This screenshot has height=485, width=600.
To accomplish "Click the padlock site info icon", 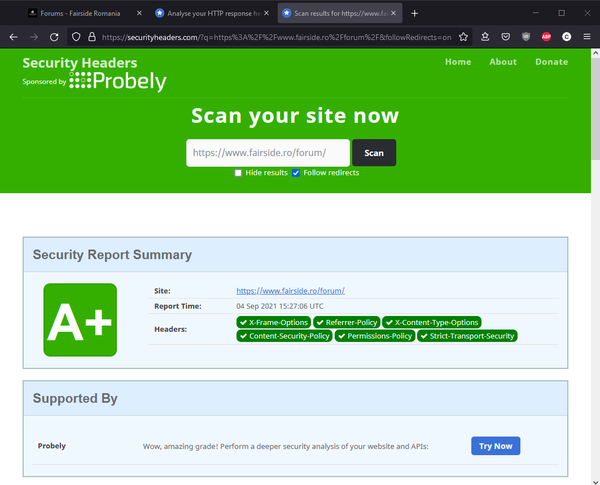I will click(x=91, y=37).
